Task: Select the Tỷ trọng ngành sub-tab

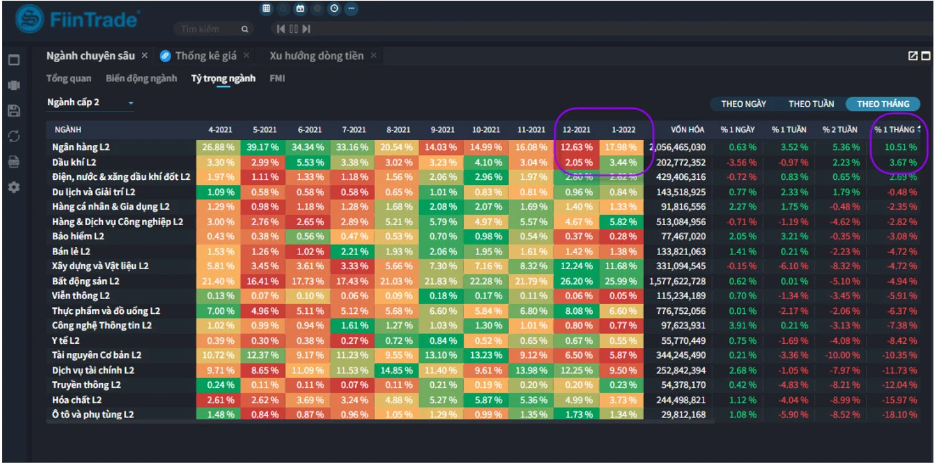Action: pyautogui.click(x=223, y=78)
